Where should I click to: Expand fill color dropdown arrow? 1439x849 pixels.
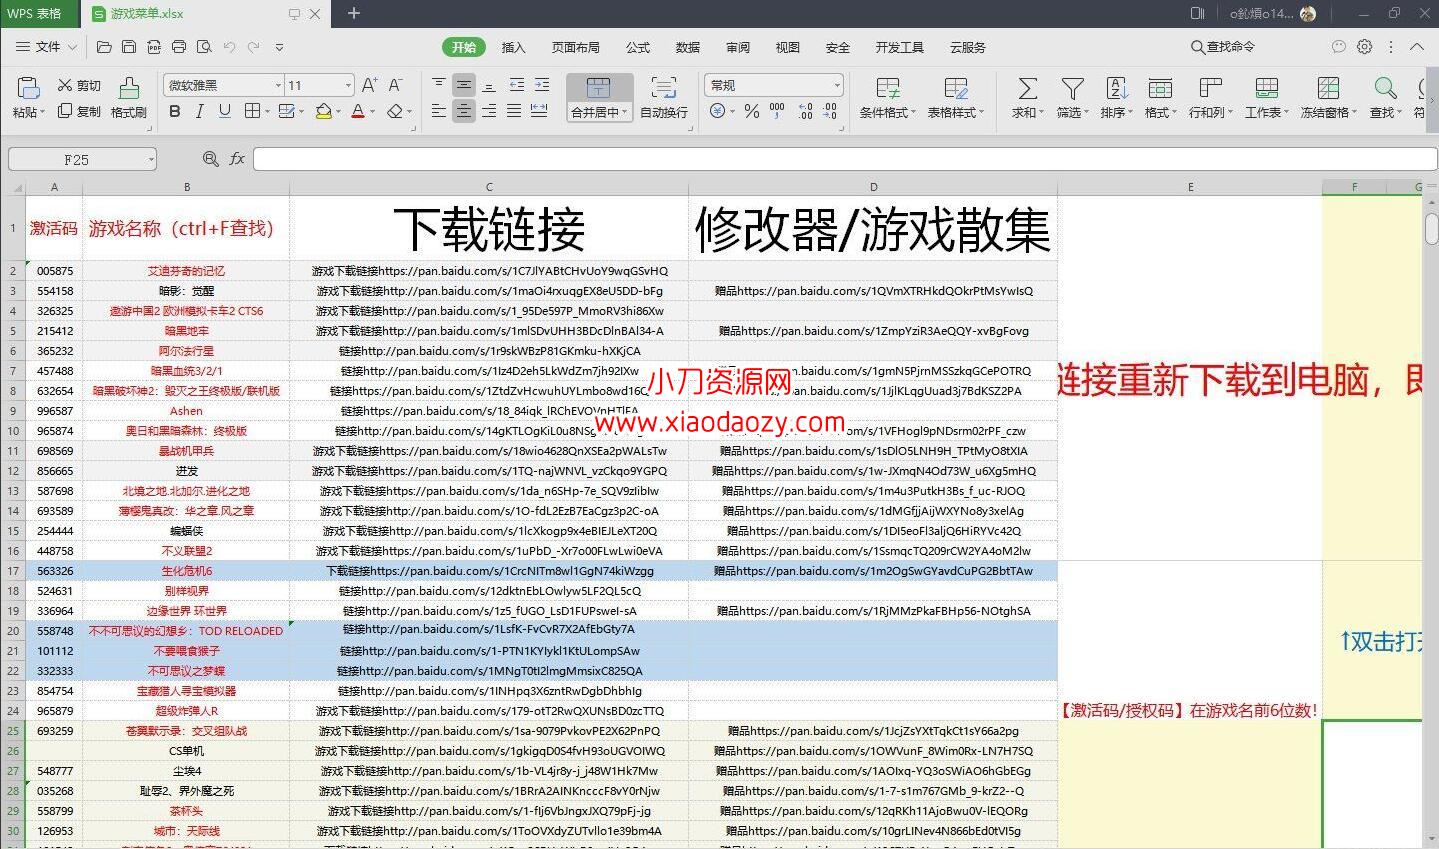tap(338, 111)
